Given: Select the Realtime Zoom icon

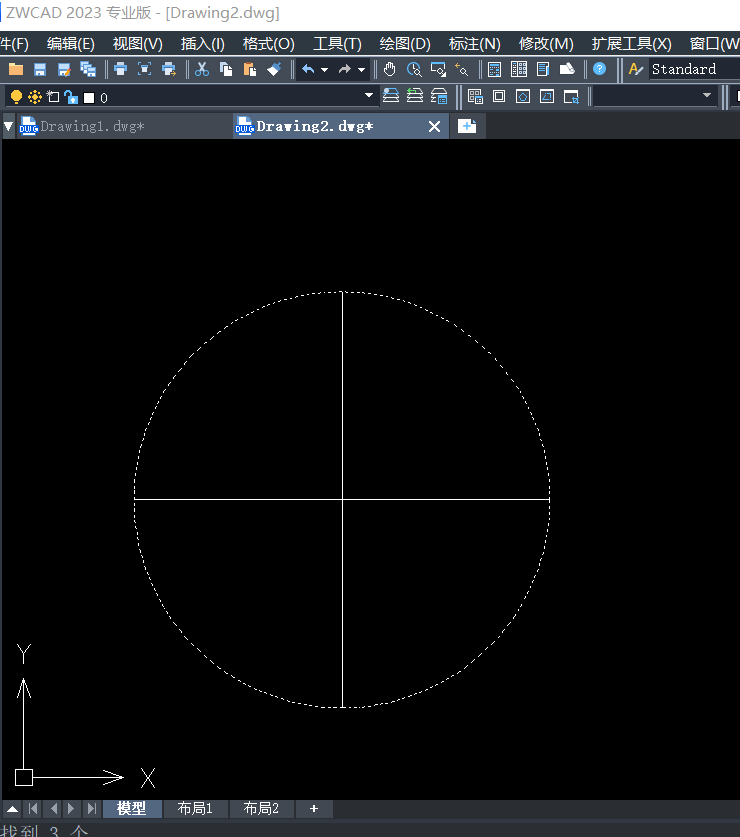Looking at the screenshot, I should (414, 69).
